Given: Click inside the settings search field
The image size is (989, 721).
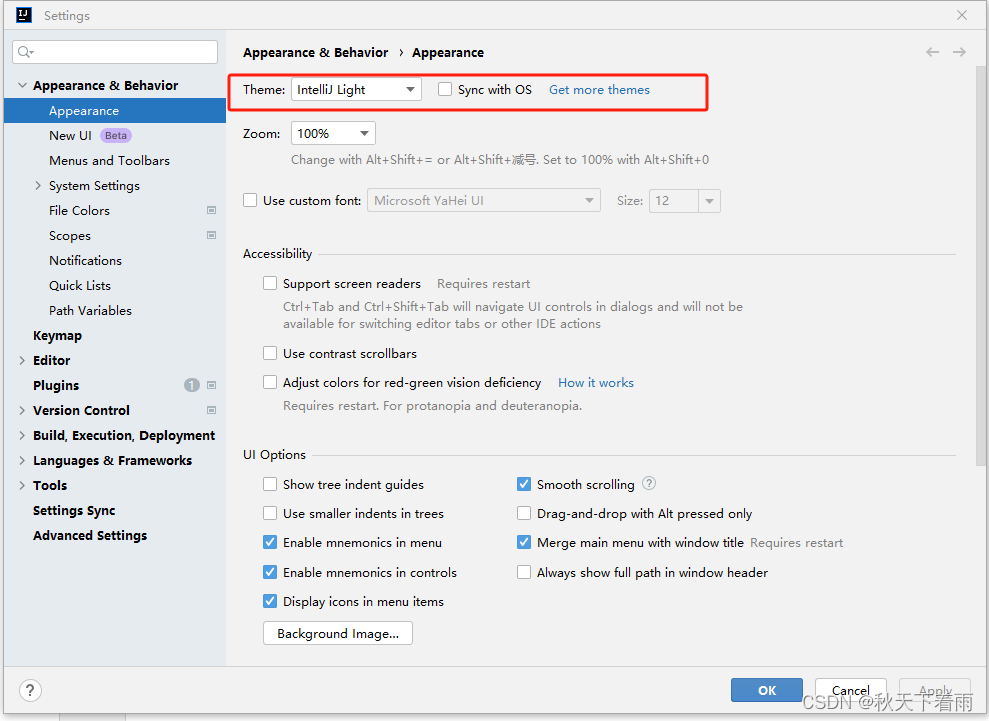Looking at the screenshot, I should 115,52.
